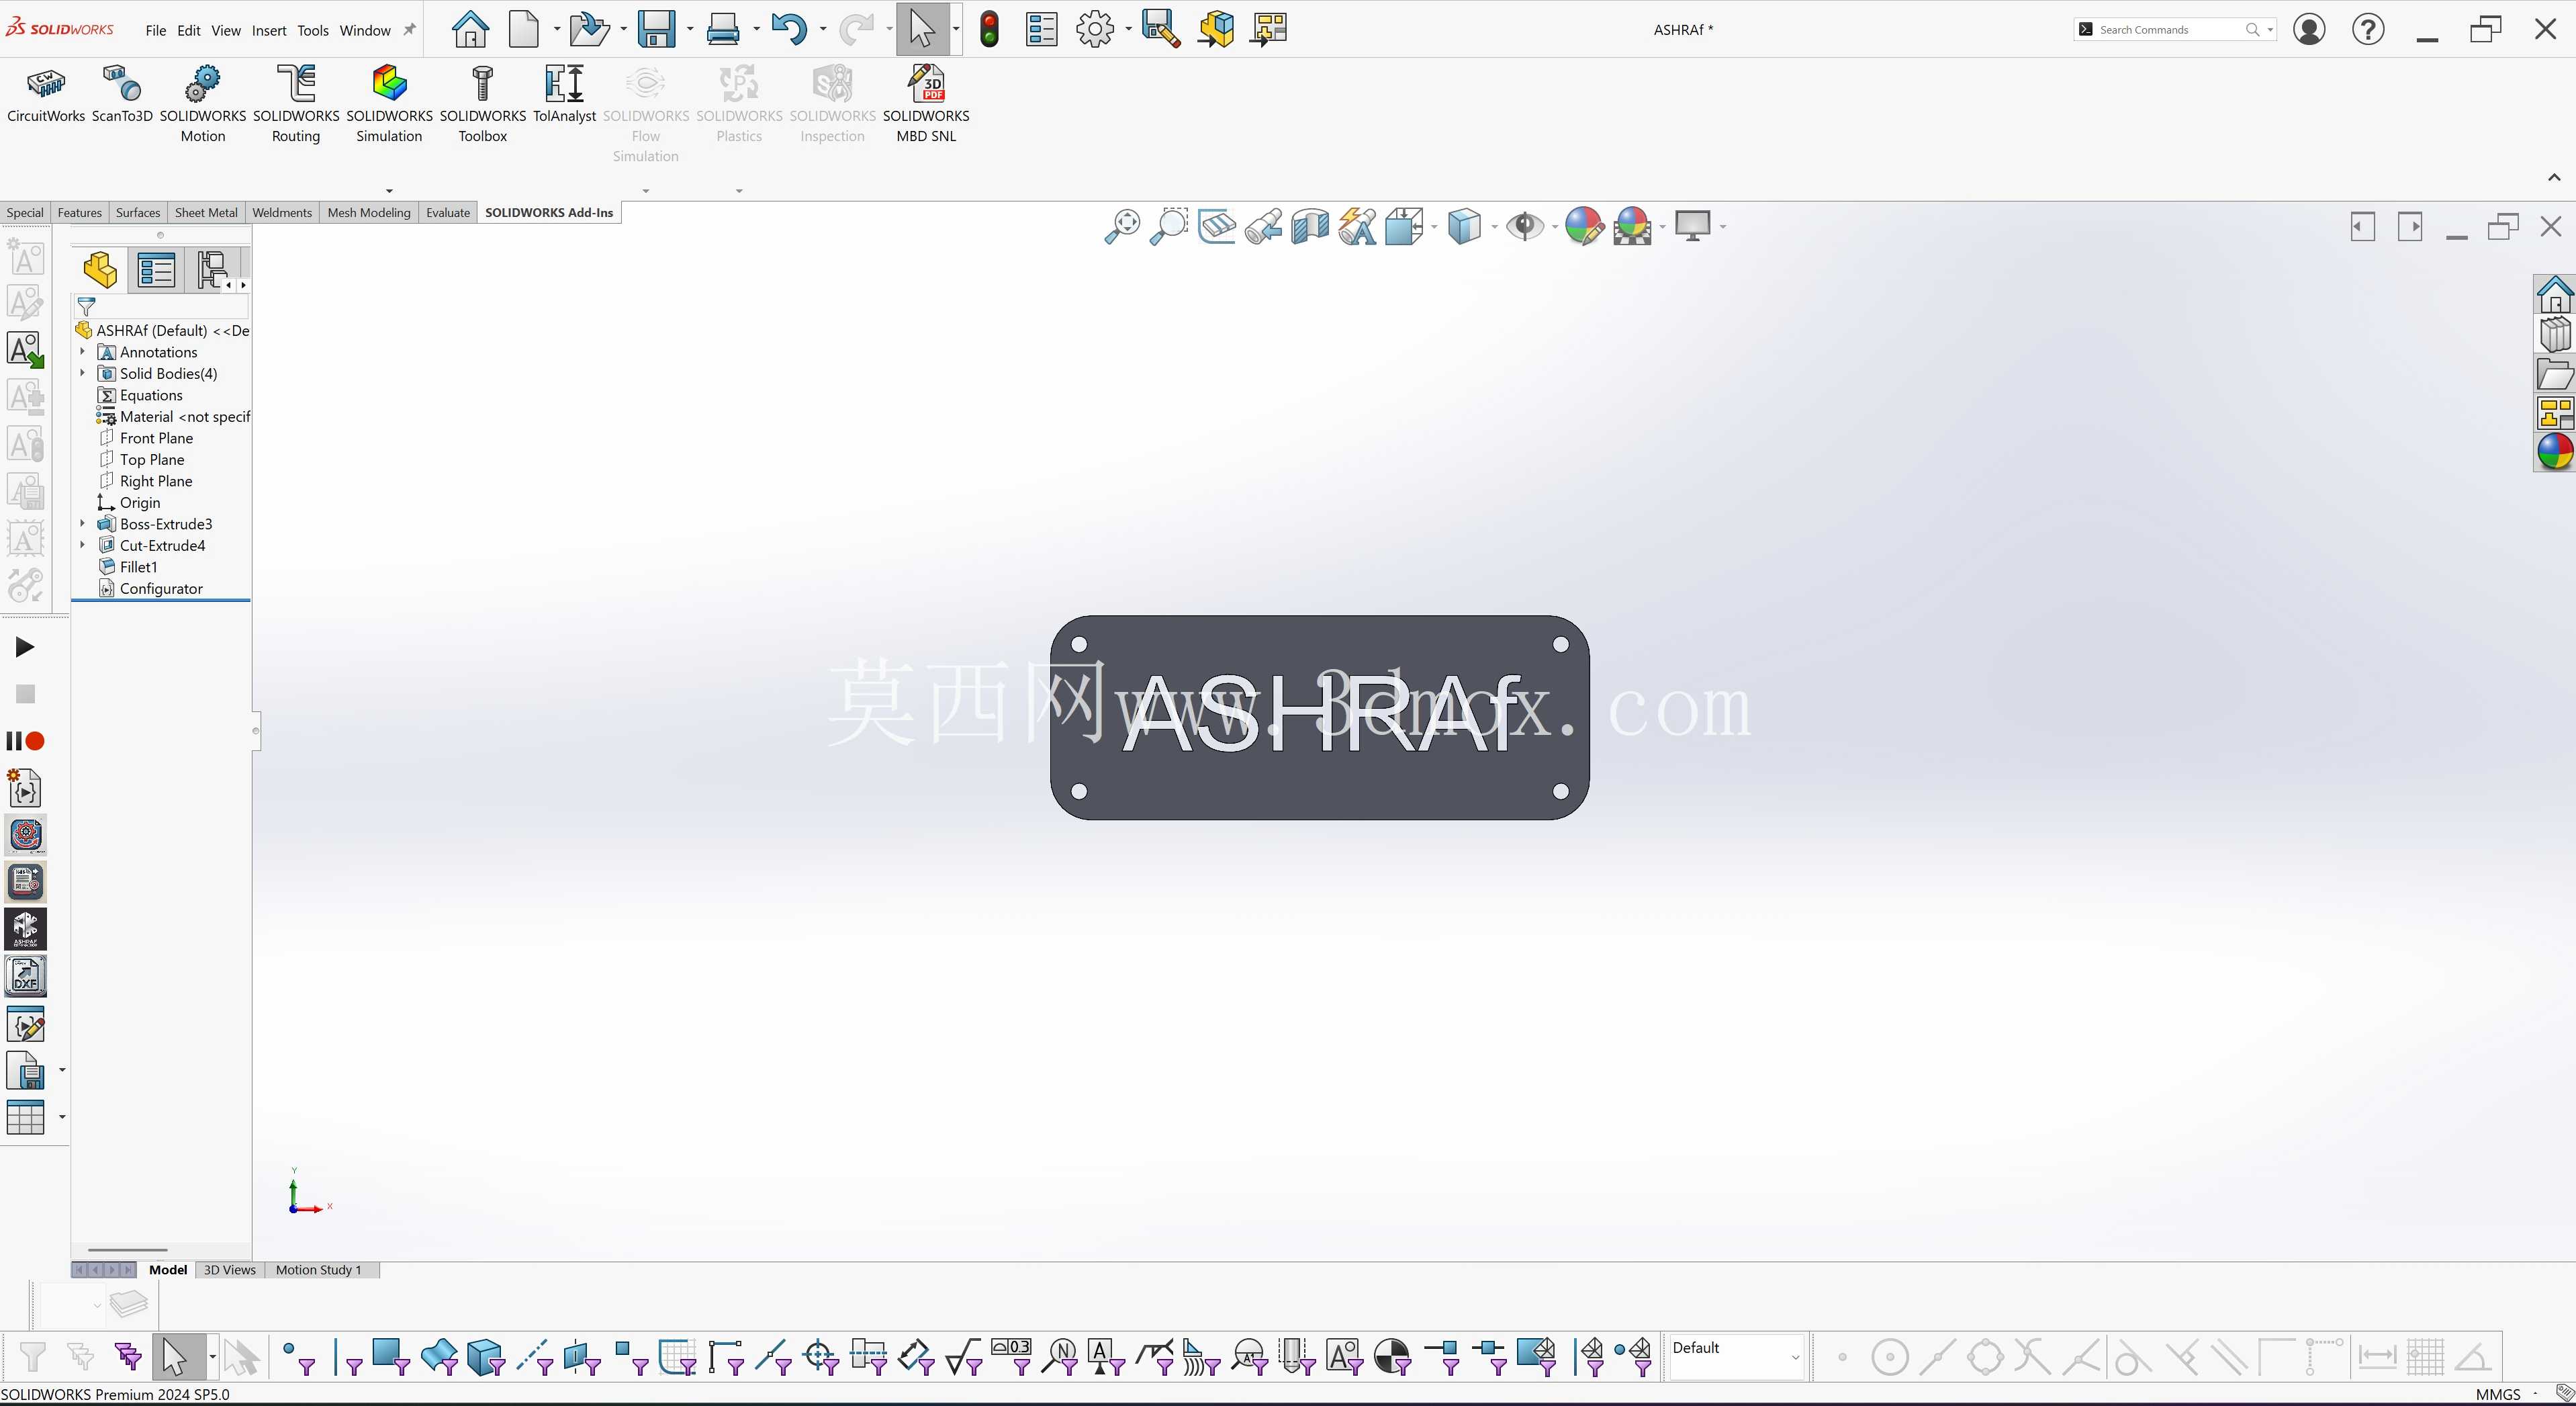Image resolution: width=2576 pixels, height=1406 pixels.
Task: Toggle the TolAnalyst add-in
Action: 564,95
